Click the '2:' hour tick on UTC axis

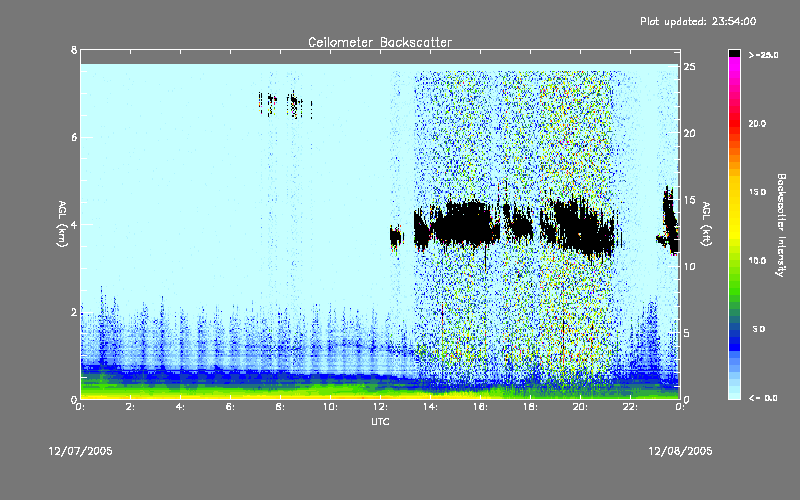point(130,407)
